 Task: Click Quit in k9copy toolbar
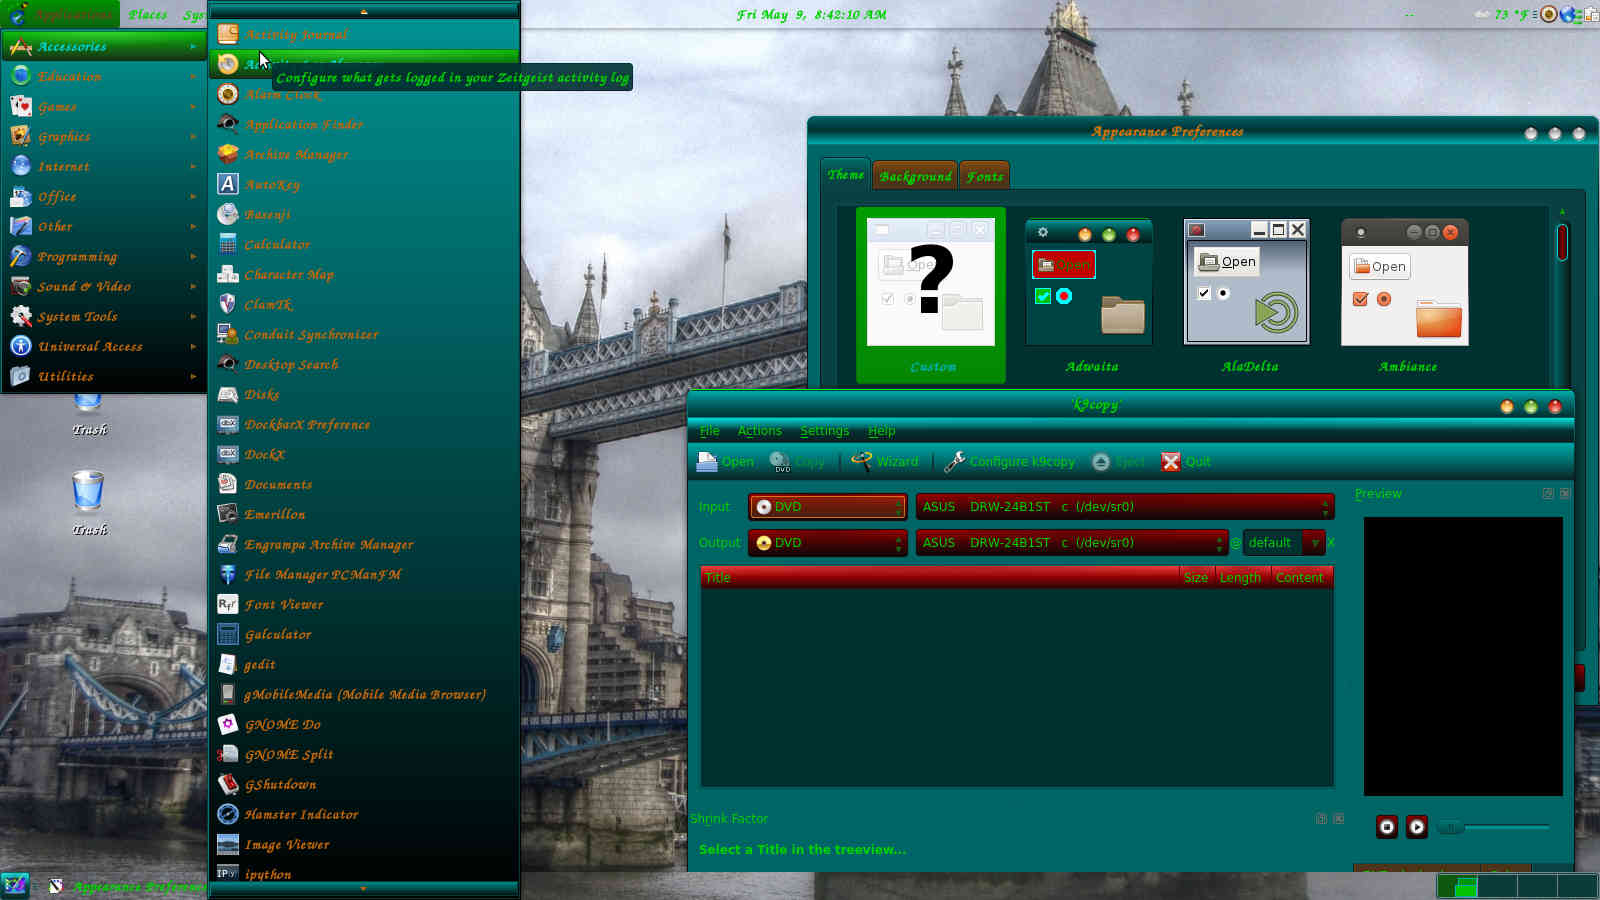click(x=1185, y=461)
